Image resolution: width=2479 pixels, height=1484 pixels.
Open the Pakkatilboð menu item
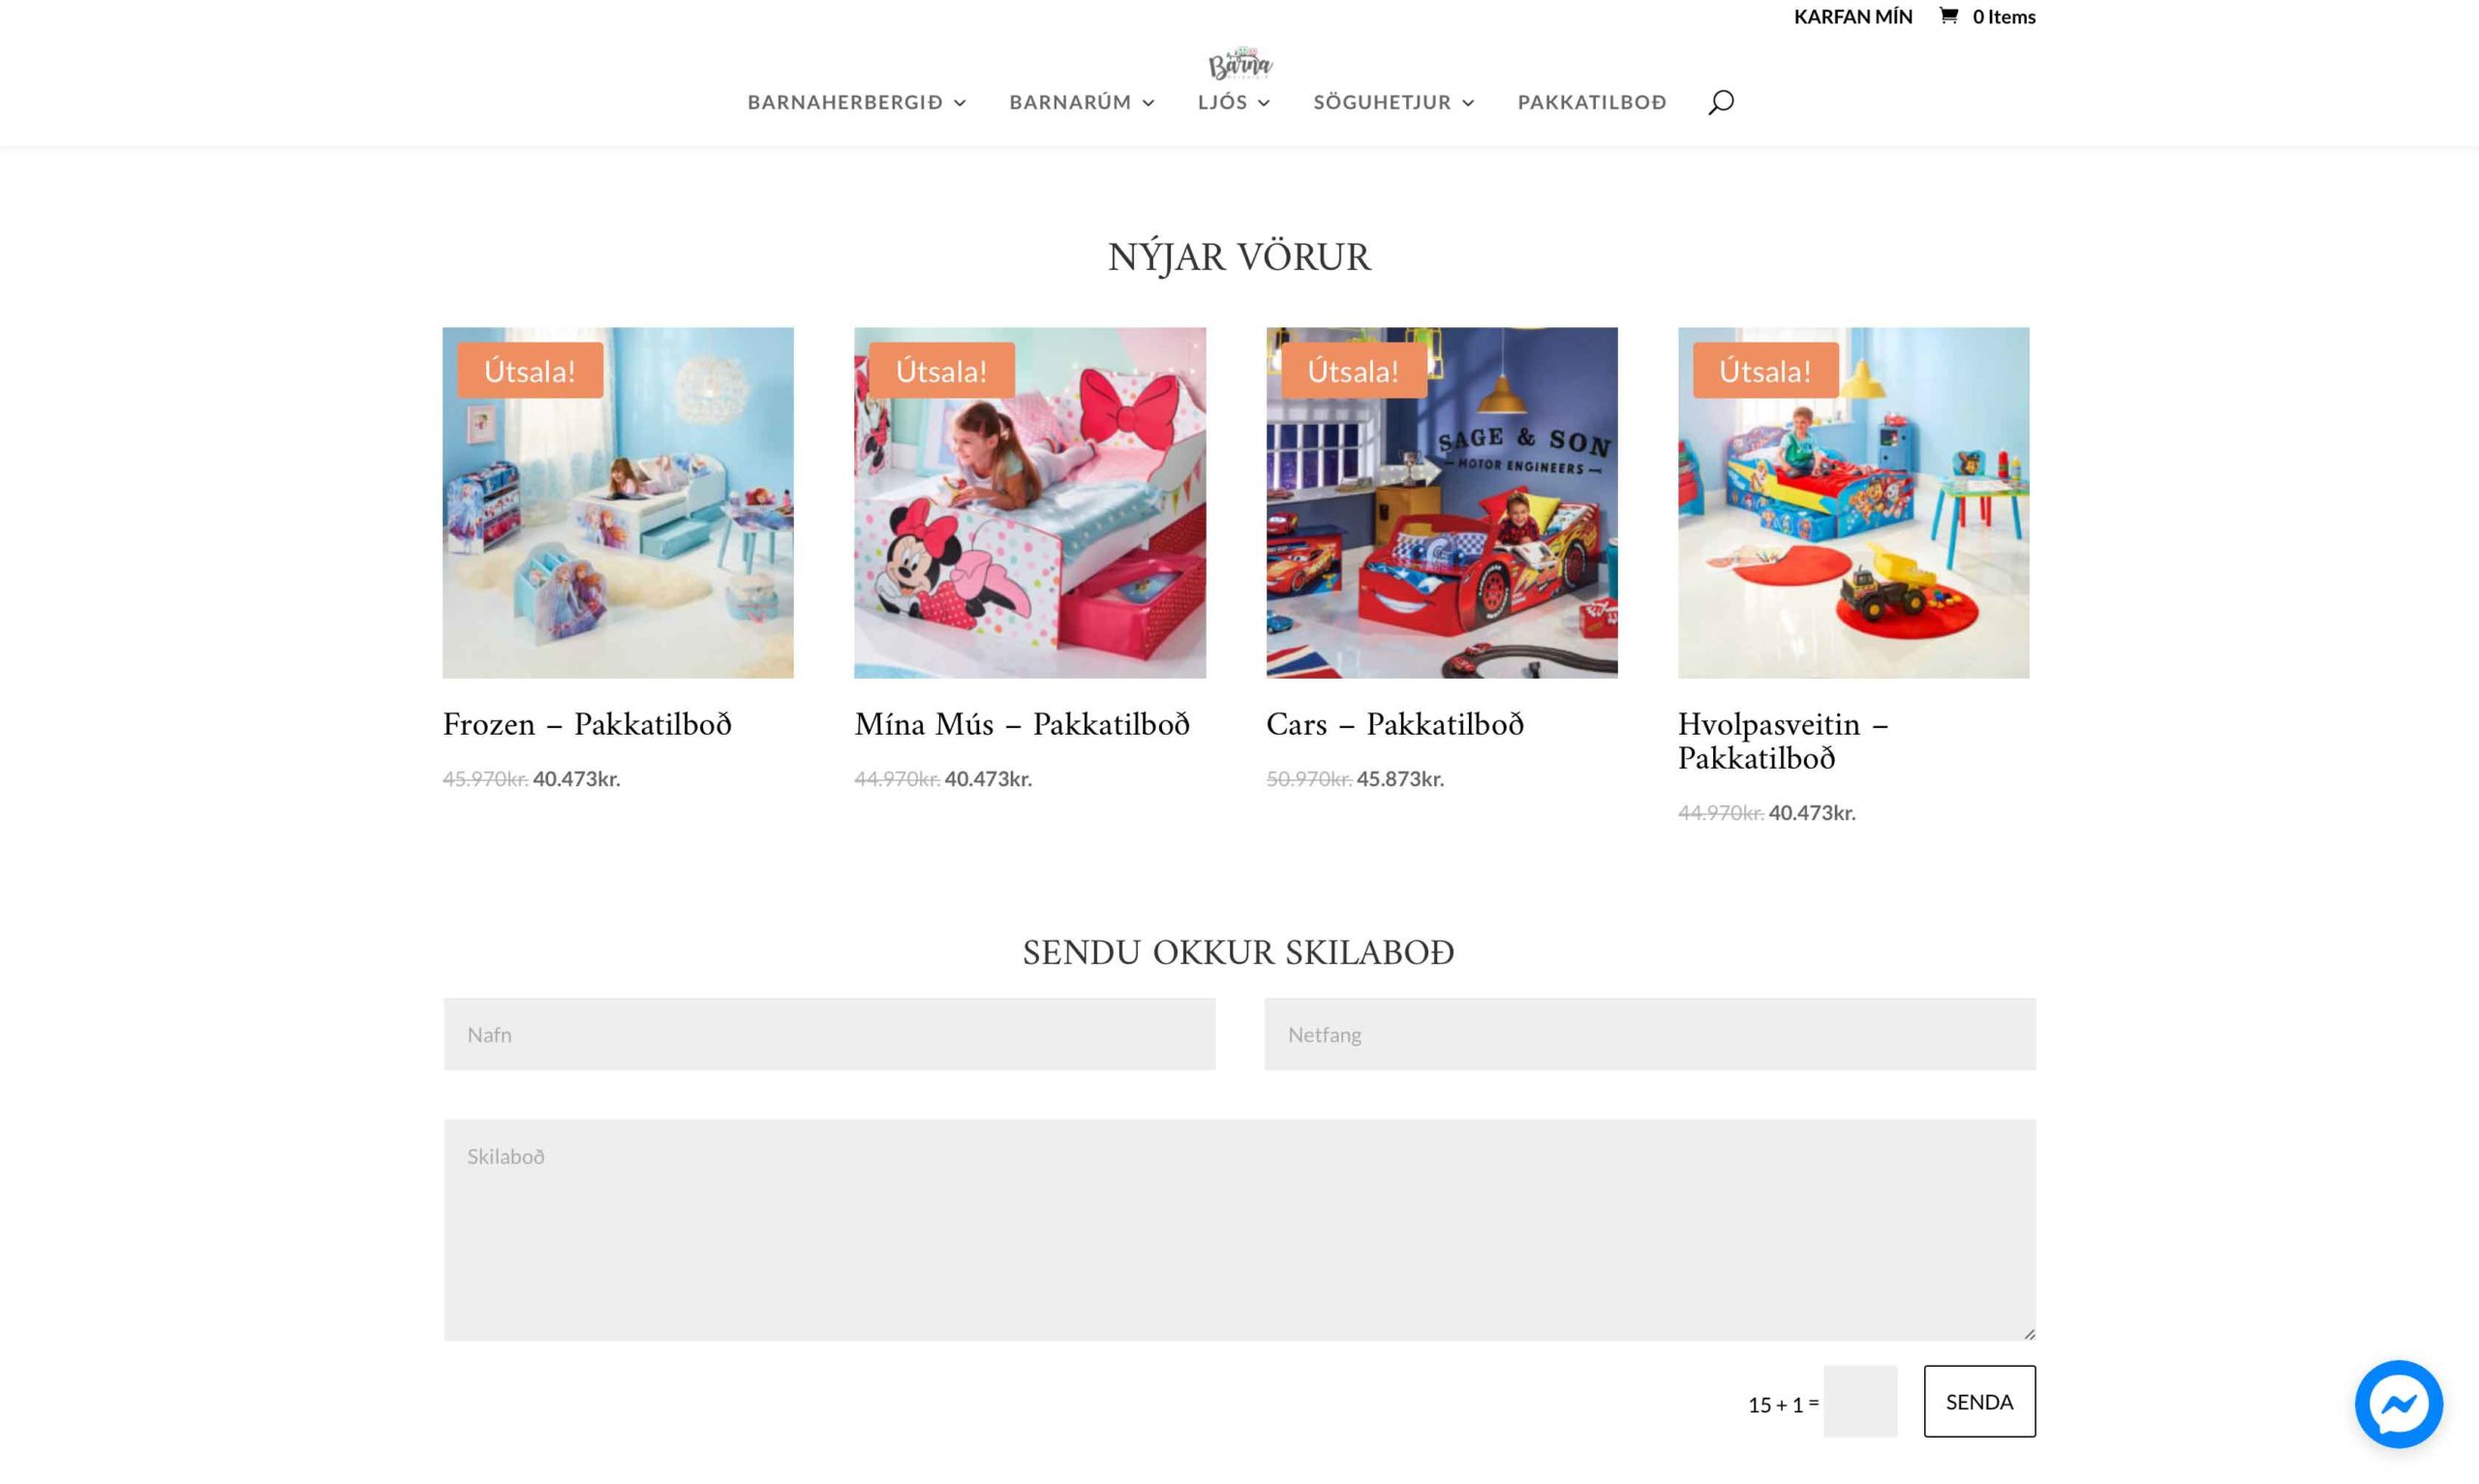point(1592,102)
